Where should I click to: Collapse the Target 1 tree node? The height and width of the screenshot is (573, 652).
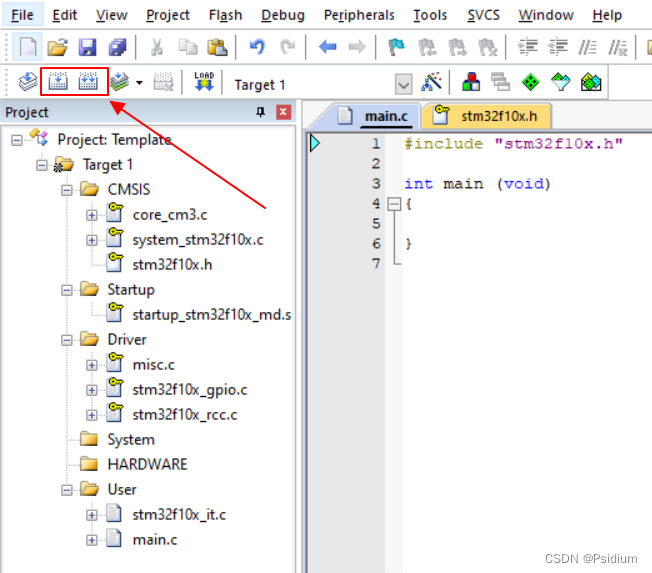point(42,165)
